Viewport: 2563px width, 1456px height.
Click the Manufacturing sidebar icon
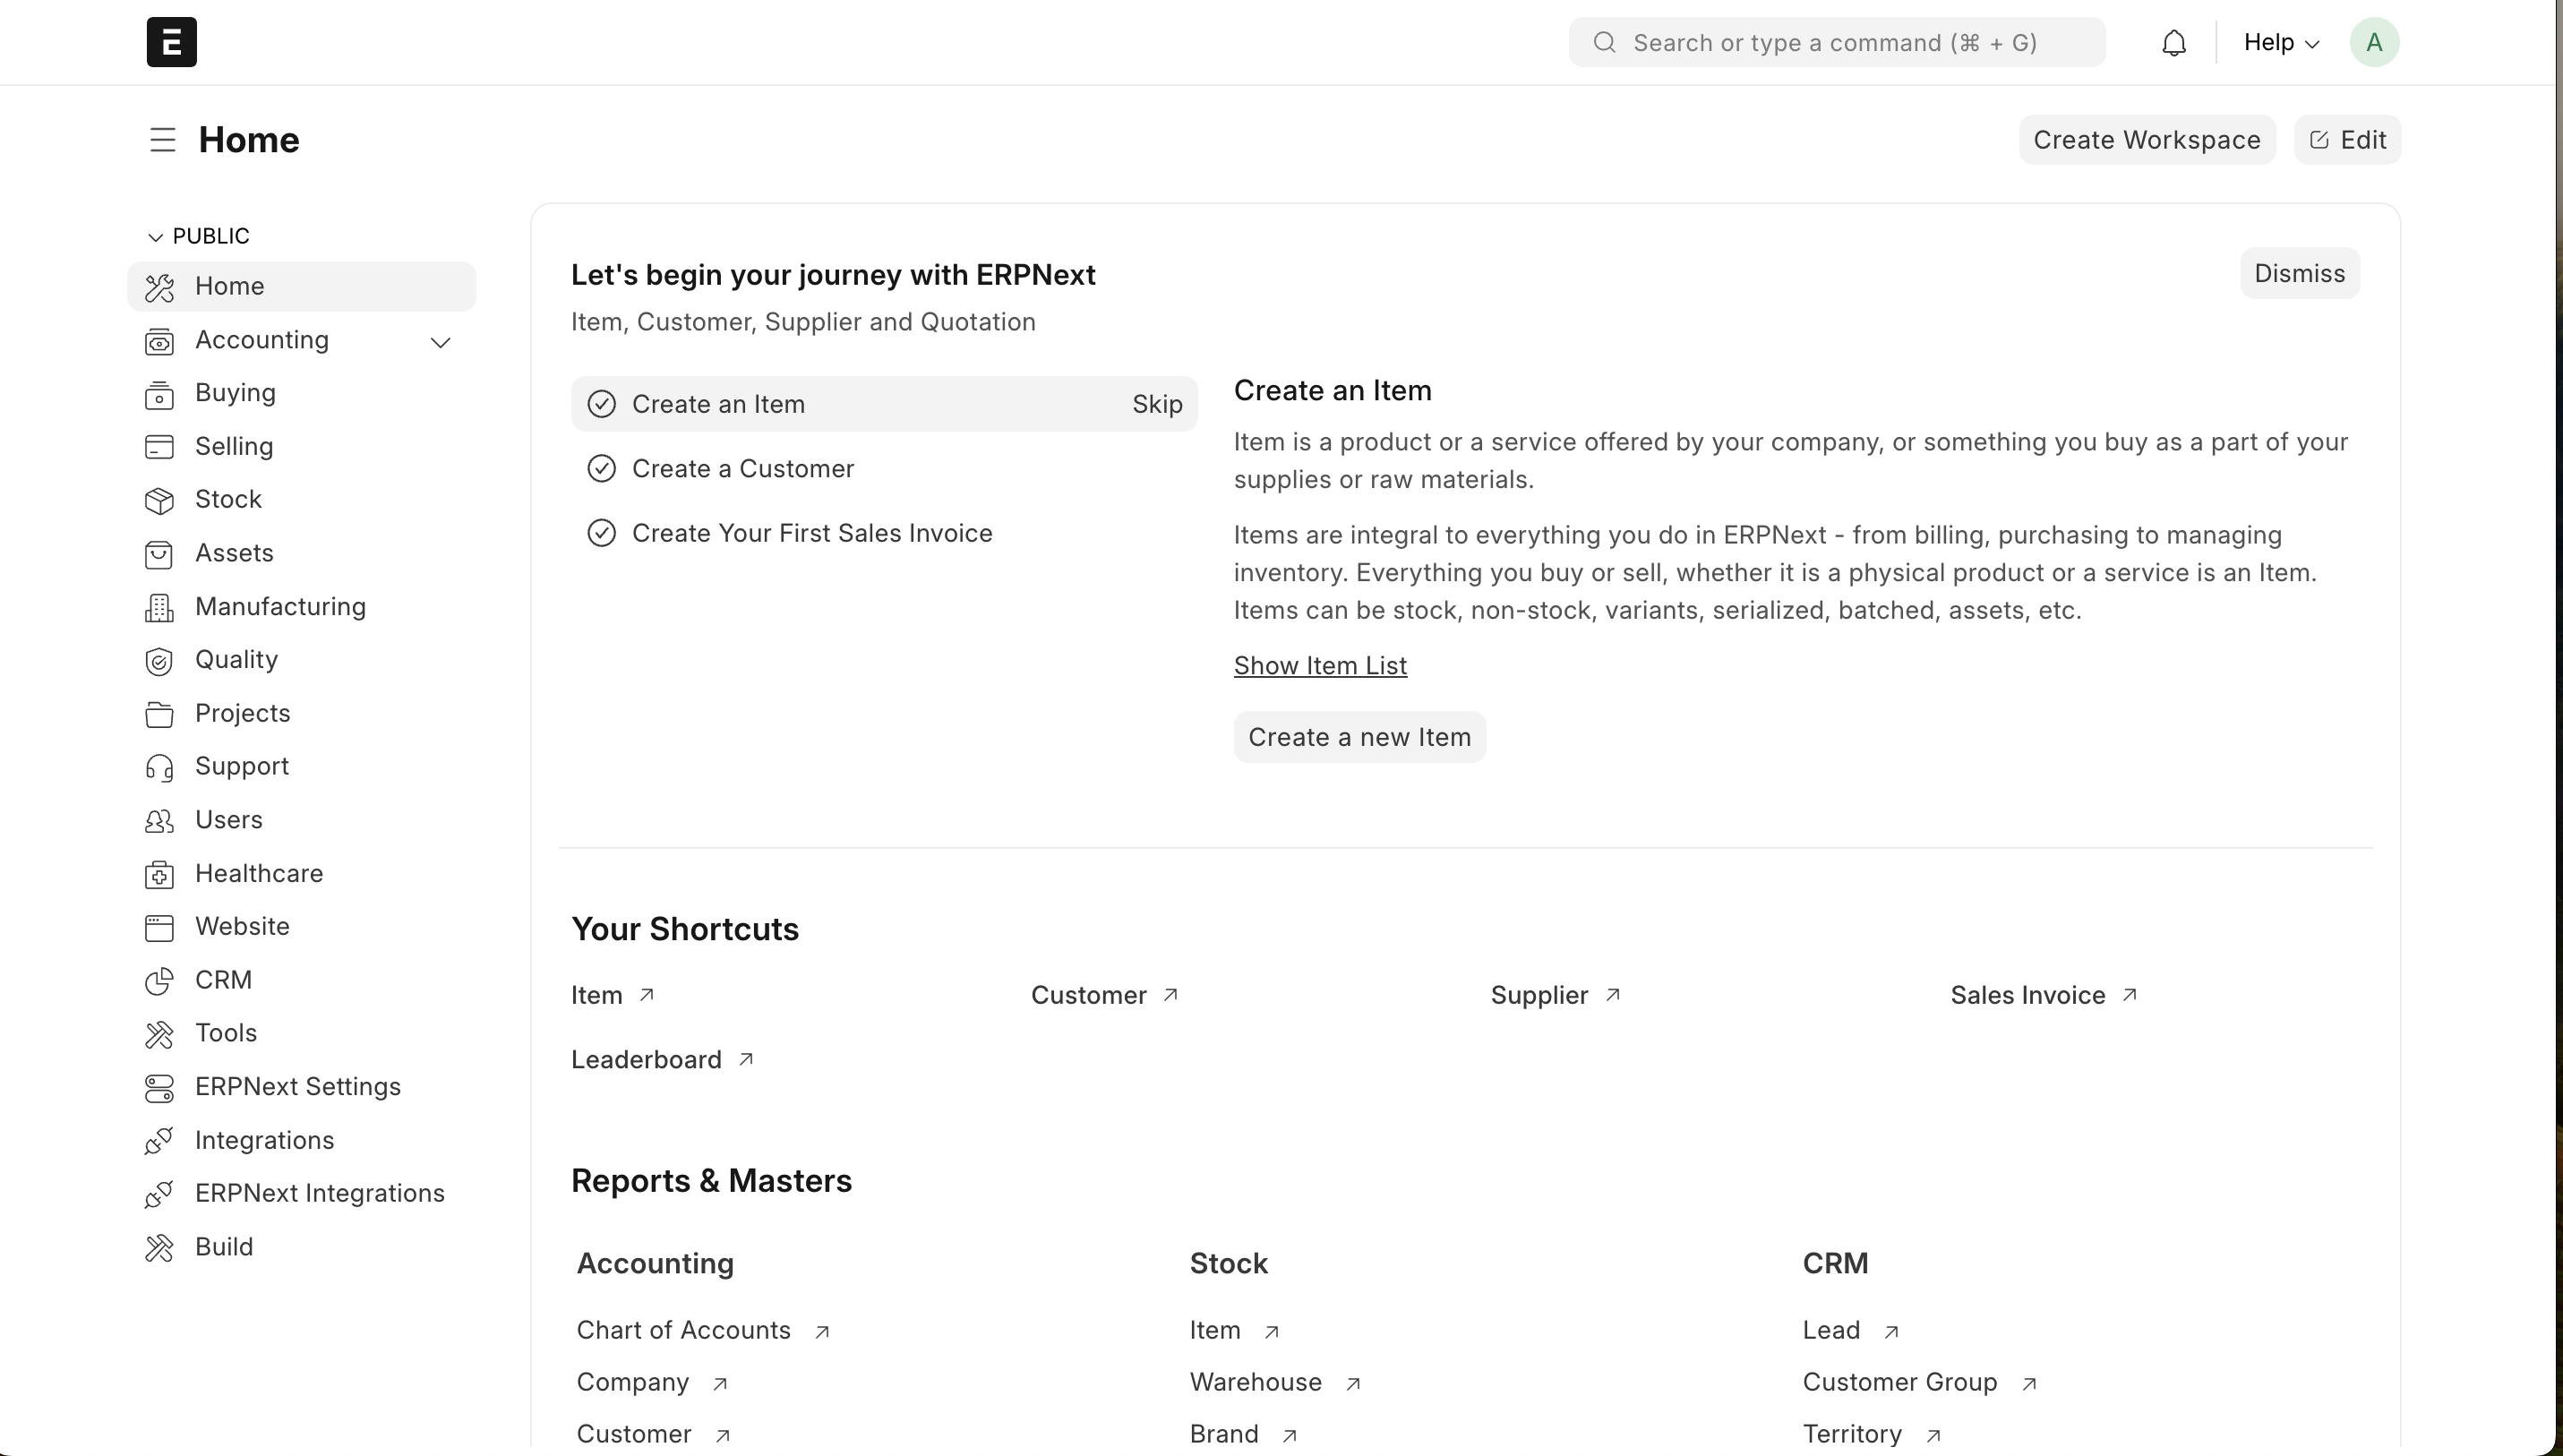[160, 605]
